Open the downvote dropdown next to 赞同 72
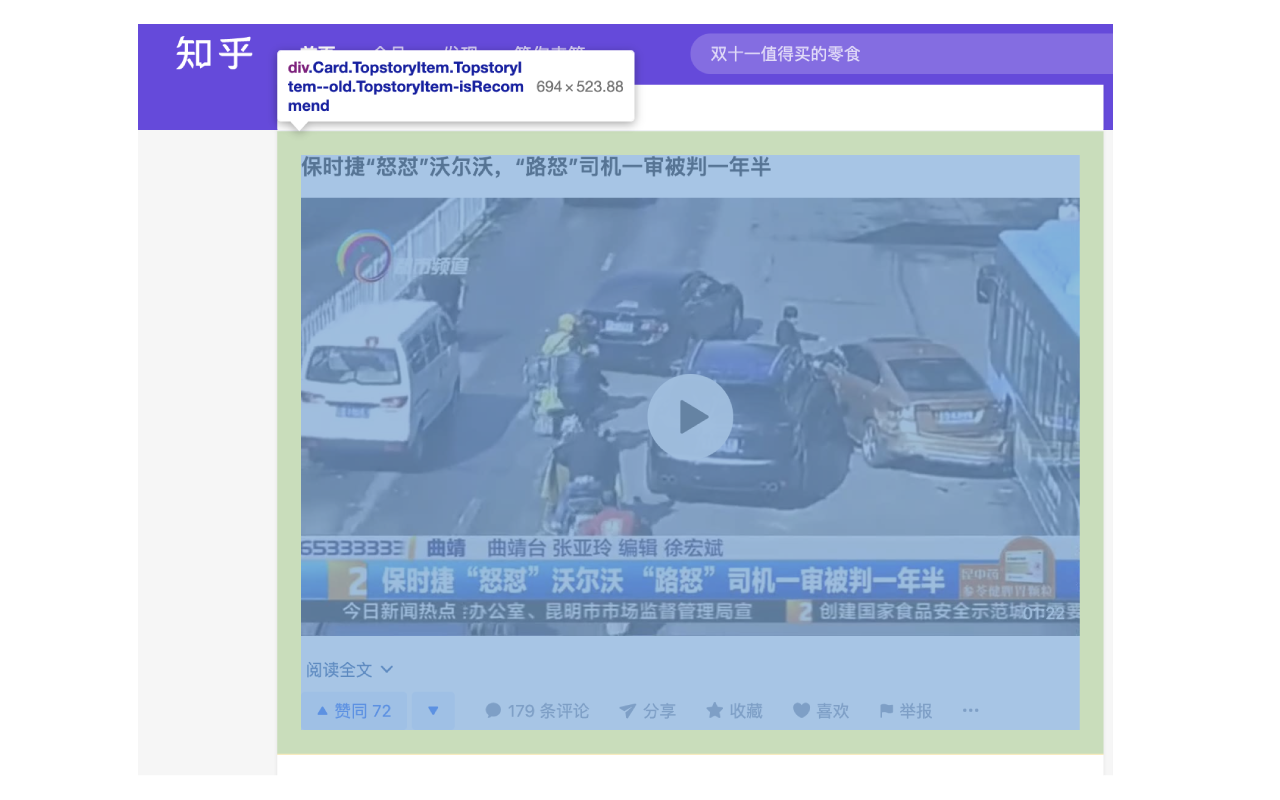Screen dimensions: 1280x800 (x=432, y=710)
